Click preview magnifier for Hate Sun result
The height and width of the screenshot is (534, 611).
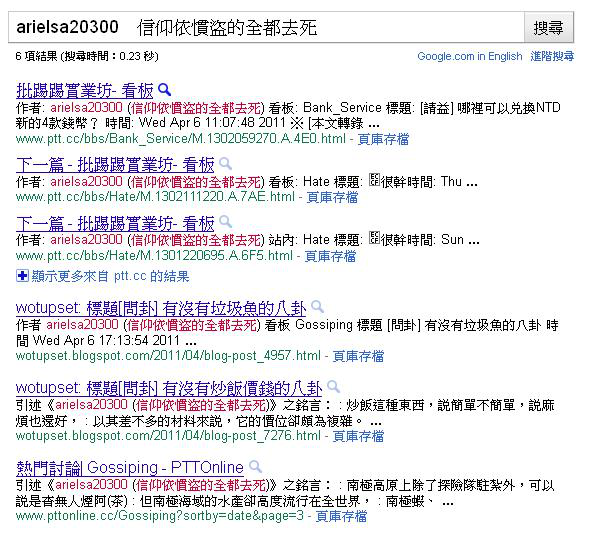coord(225,222)
